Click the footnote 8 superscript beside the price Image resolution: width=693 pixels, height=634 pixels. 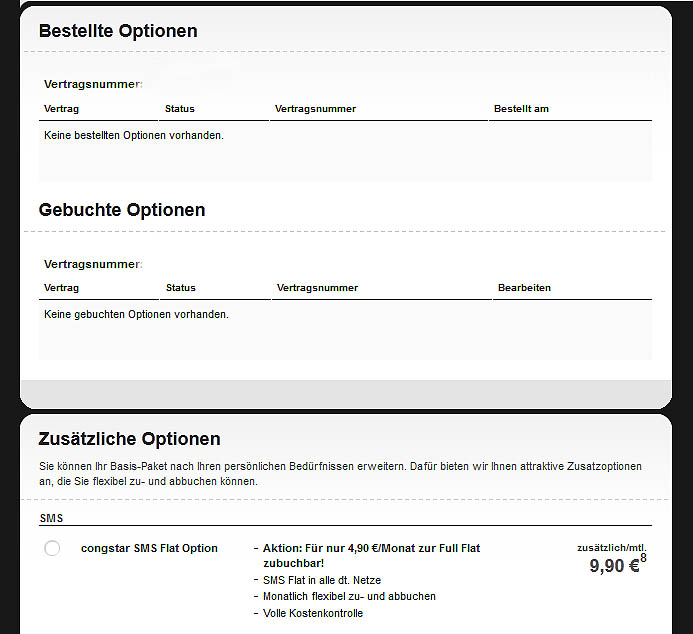643,558
